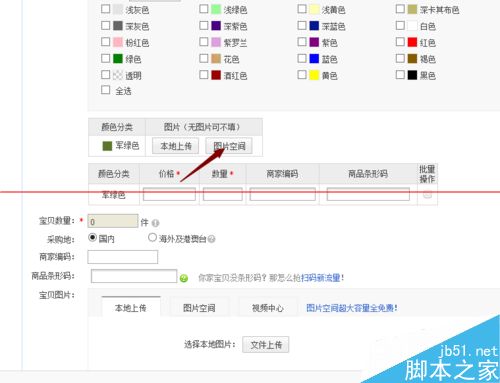Check the 深紫色 color option

[x=204, y=25]
